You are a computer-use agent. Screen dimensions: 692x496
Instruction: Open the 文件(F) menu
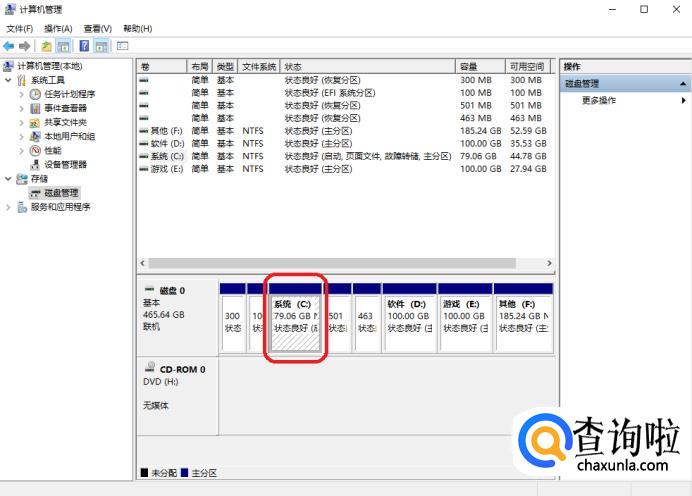(19, 29)
